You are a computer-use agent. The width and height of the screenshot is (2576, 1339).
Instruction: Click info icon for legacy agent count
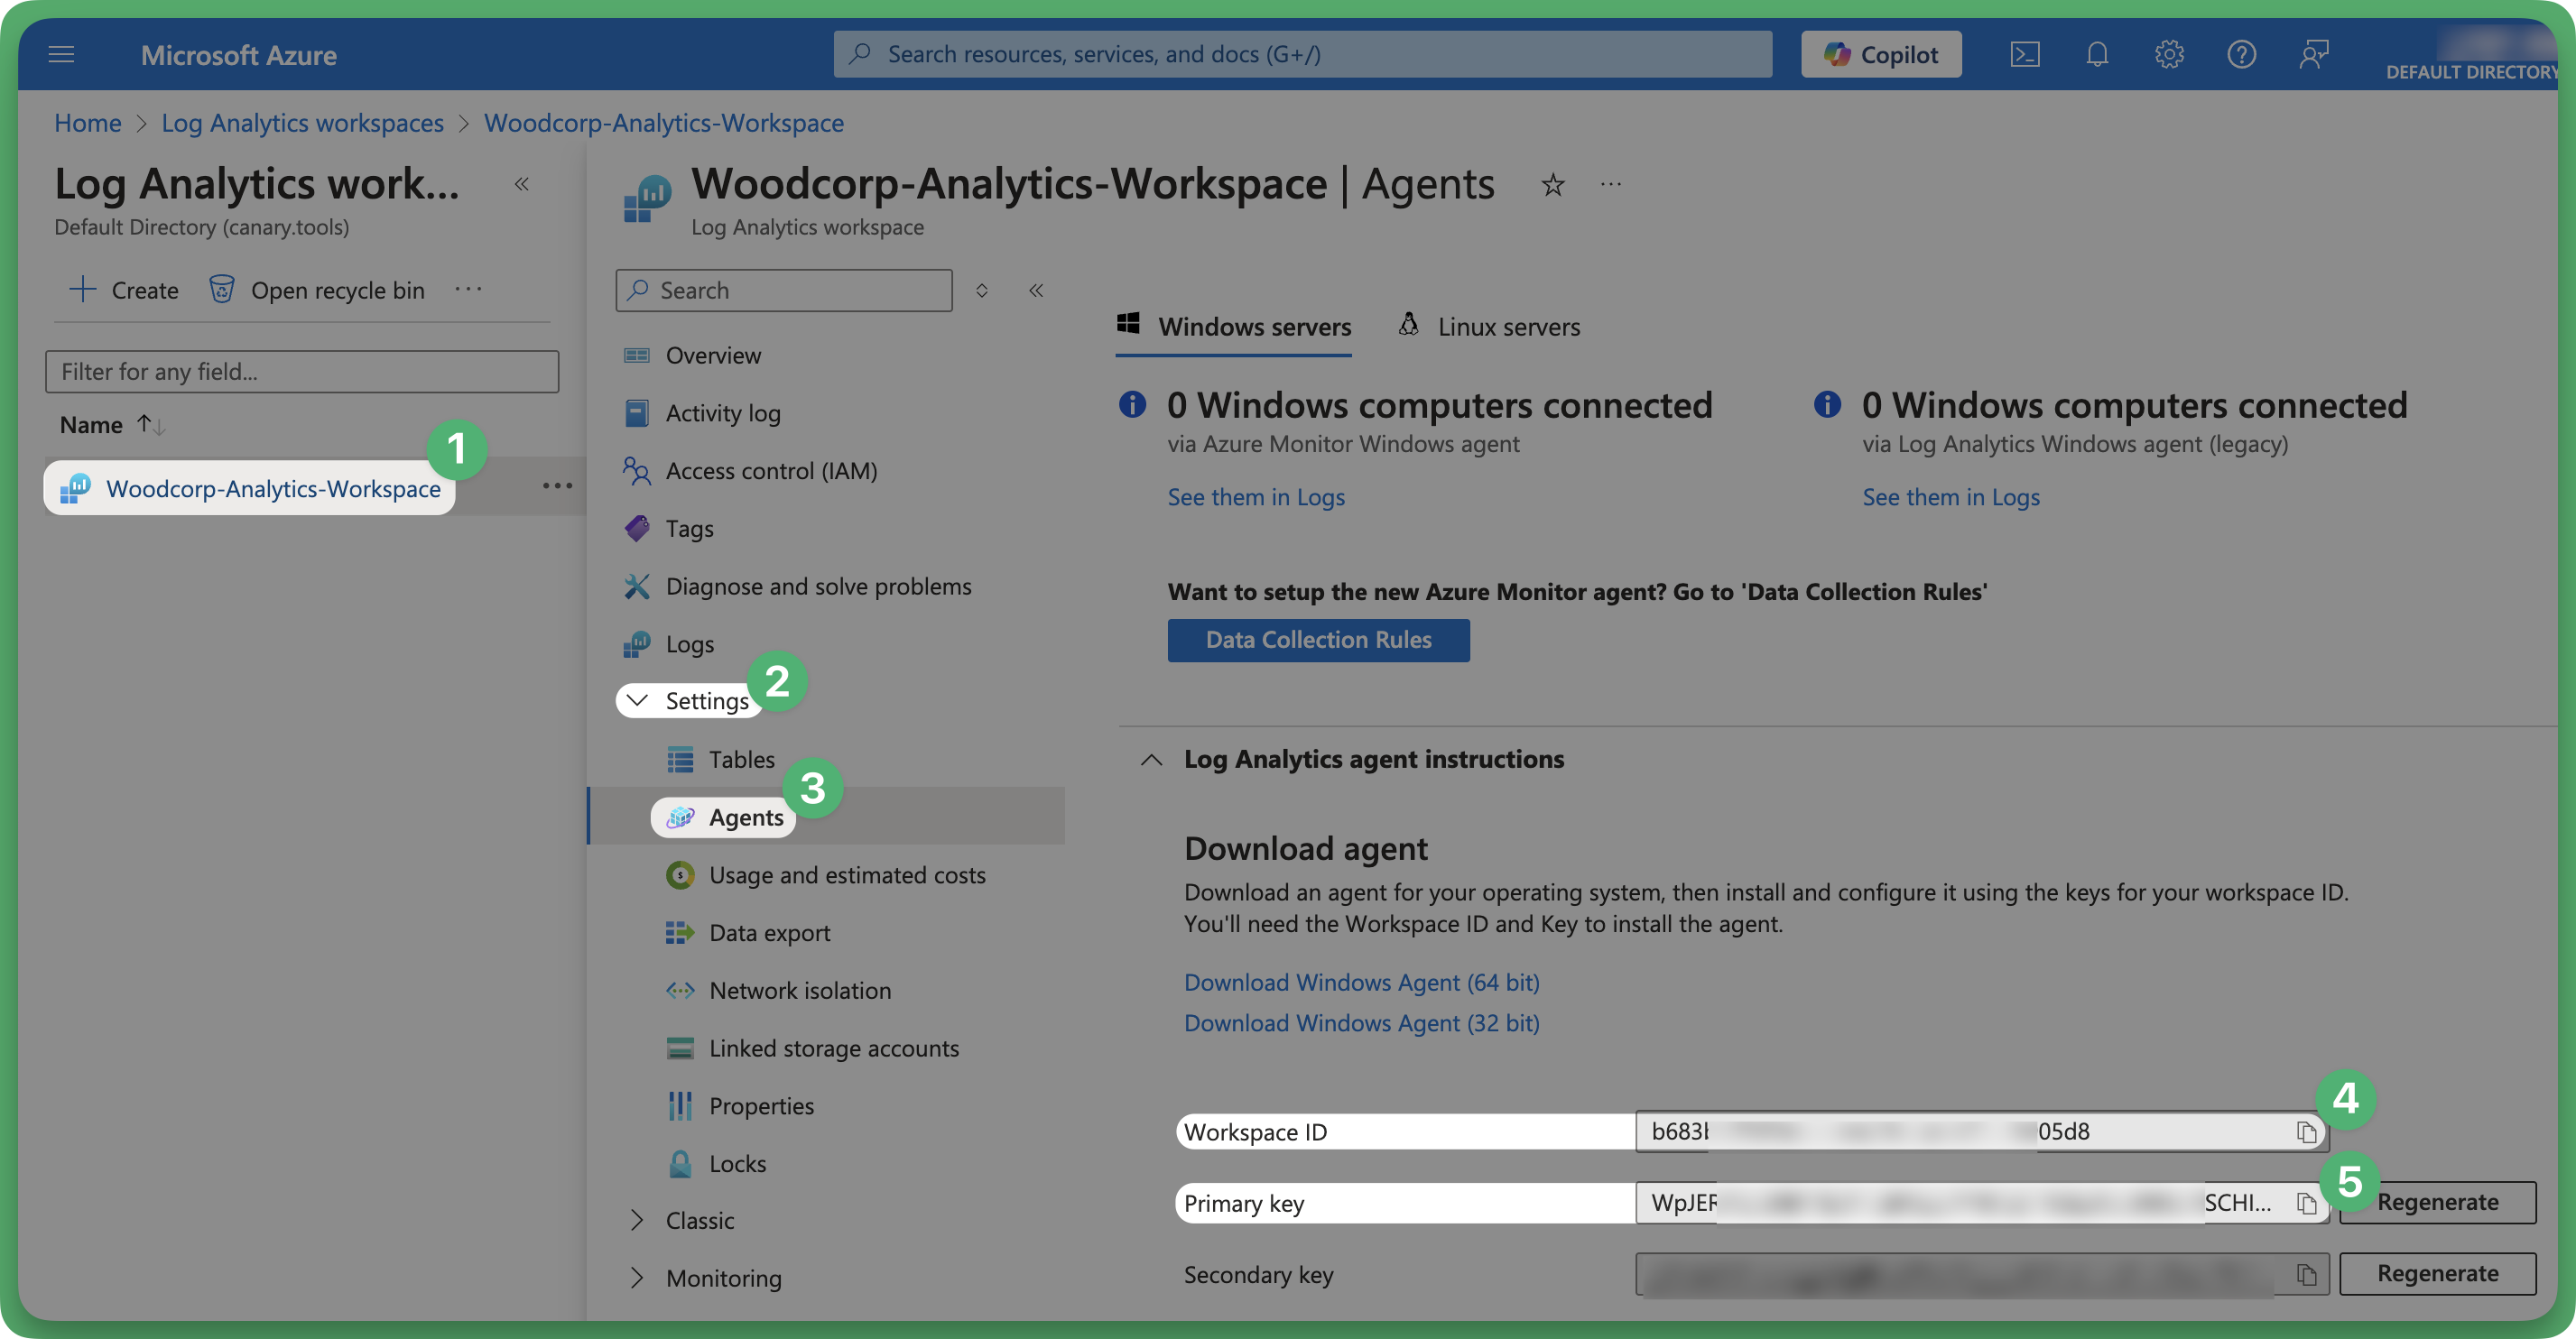pos(1827,404)
